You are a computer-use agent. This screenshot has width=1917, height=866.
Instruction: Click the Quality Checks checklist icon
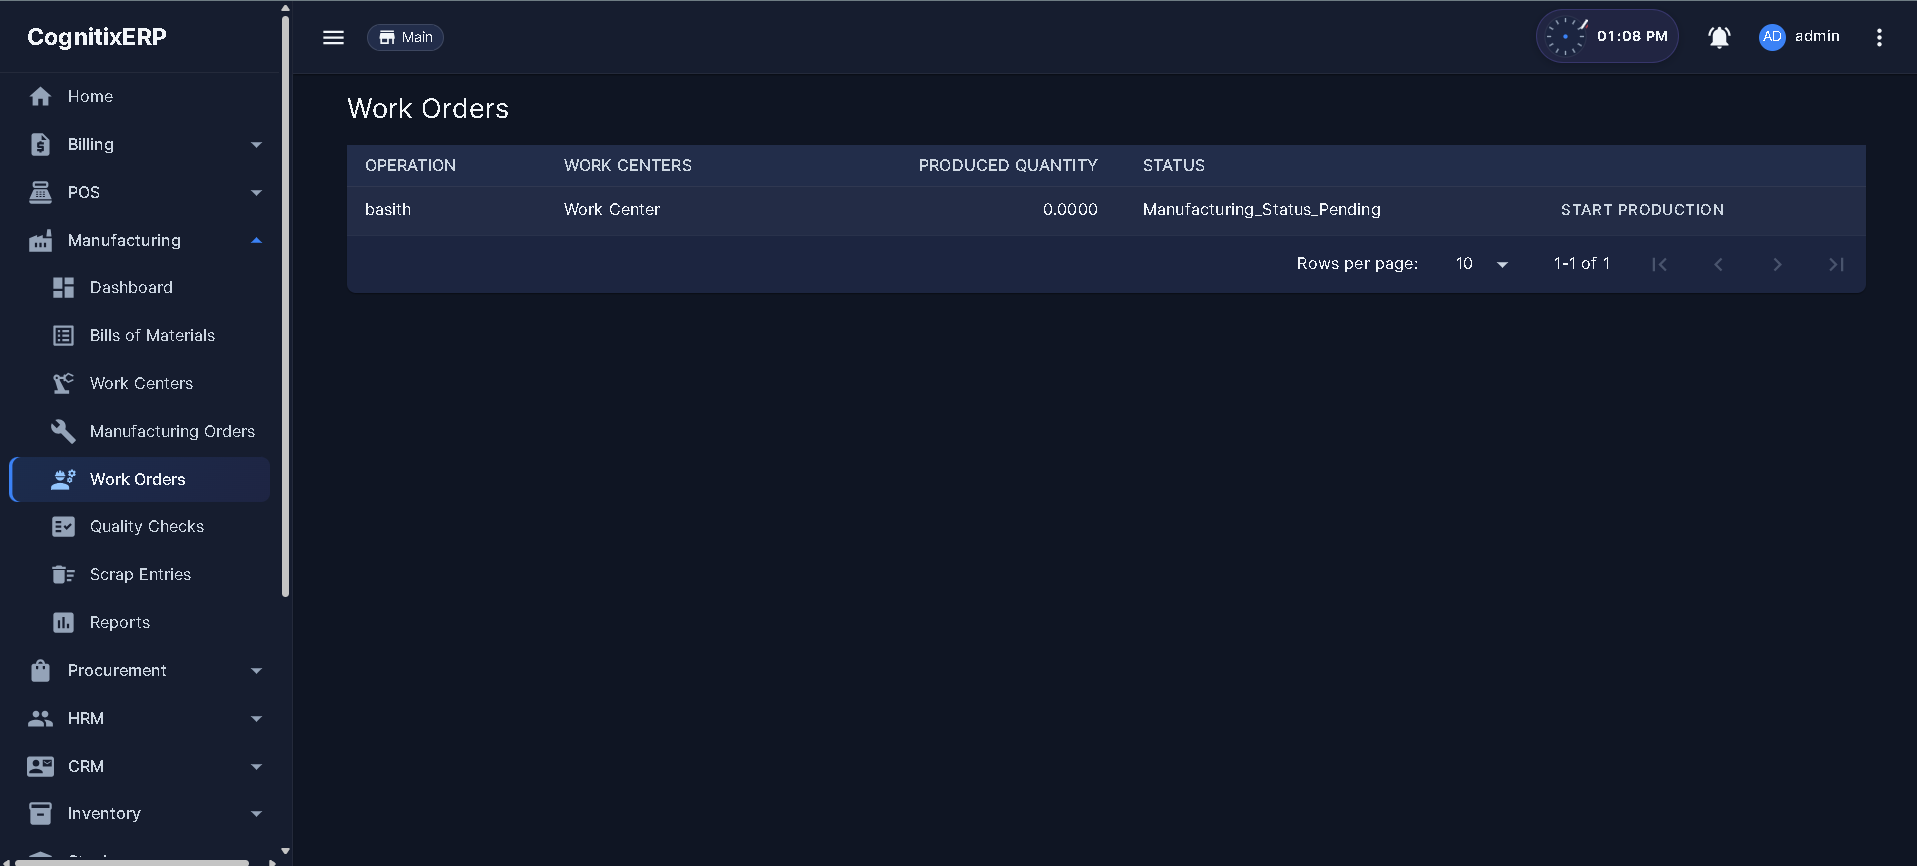(x=63, y=527)
